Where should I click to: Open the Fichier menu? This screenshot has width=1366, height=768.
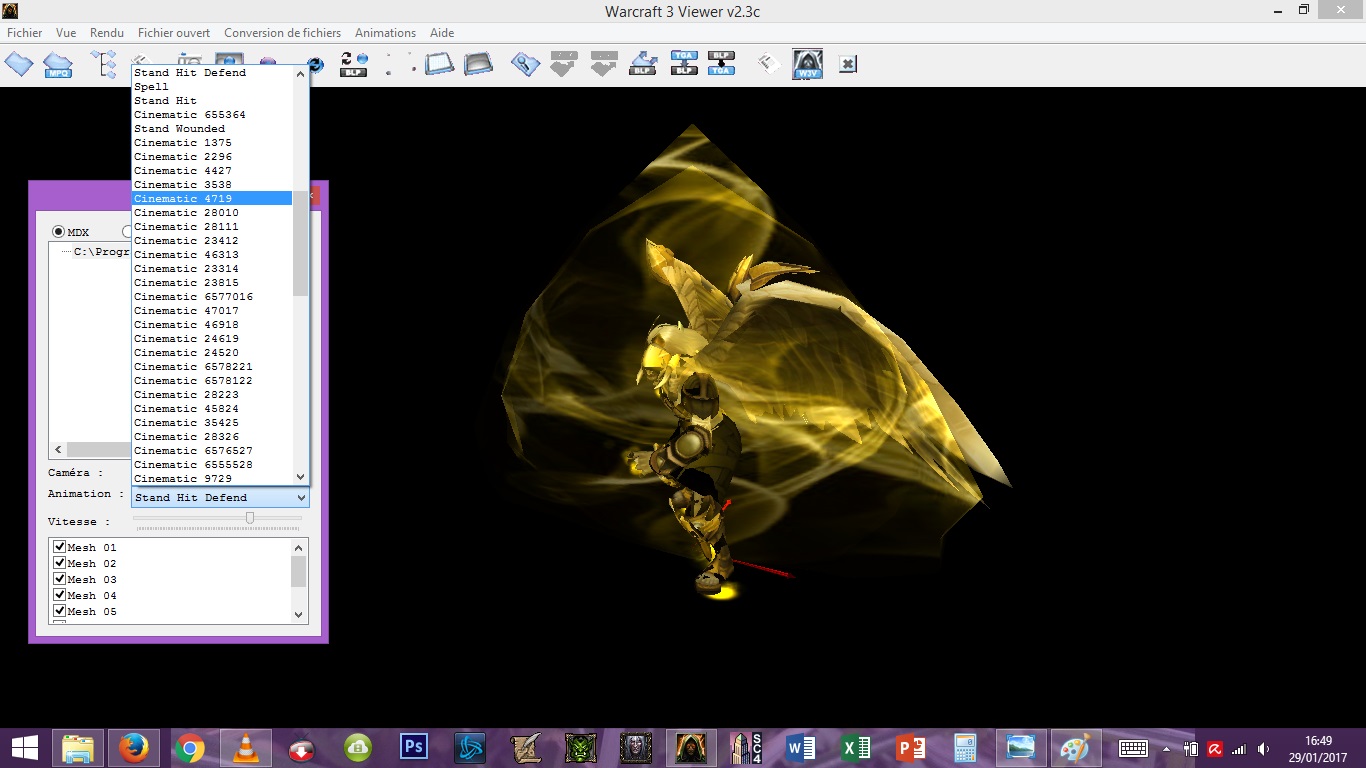click(x=25, y=33)
